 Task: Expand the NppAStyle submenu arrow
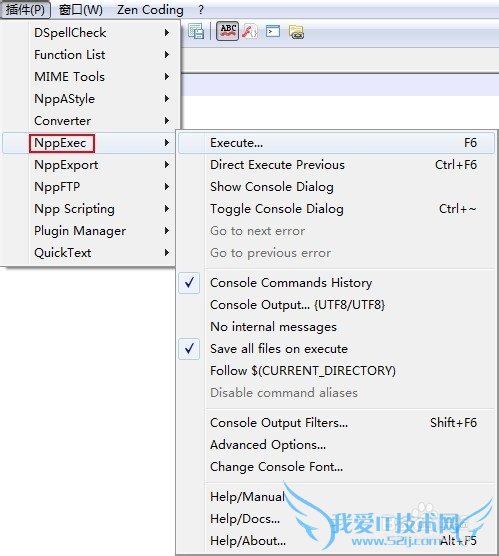pyautogui.click(x=167, y=99)
